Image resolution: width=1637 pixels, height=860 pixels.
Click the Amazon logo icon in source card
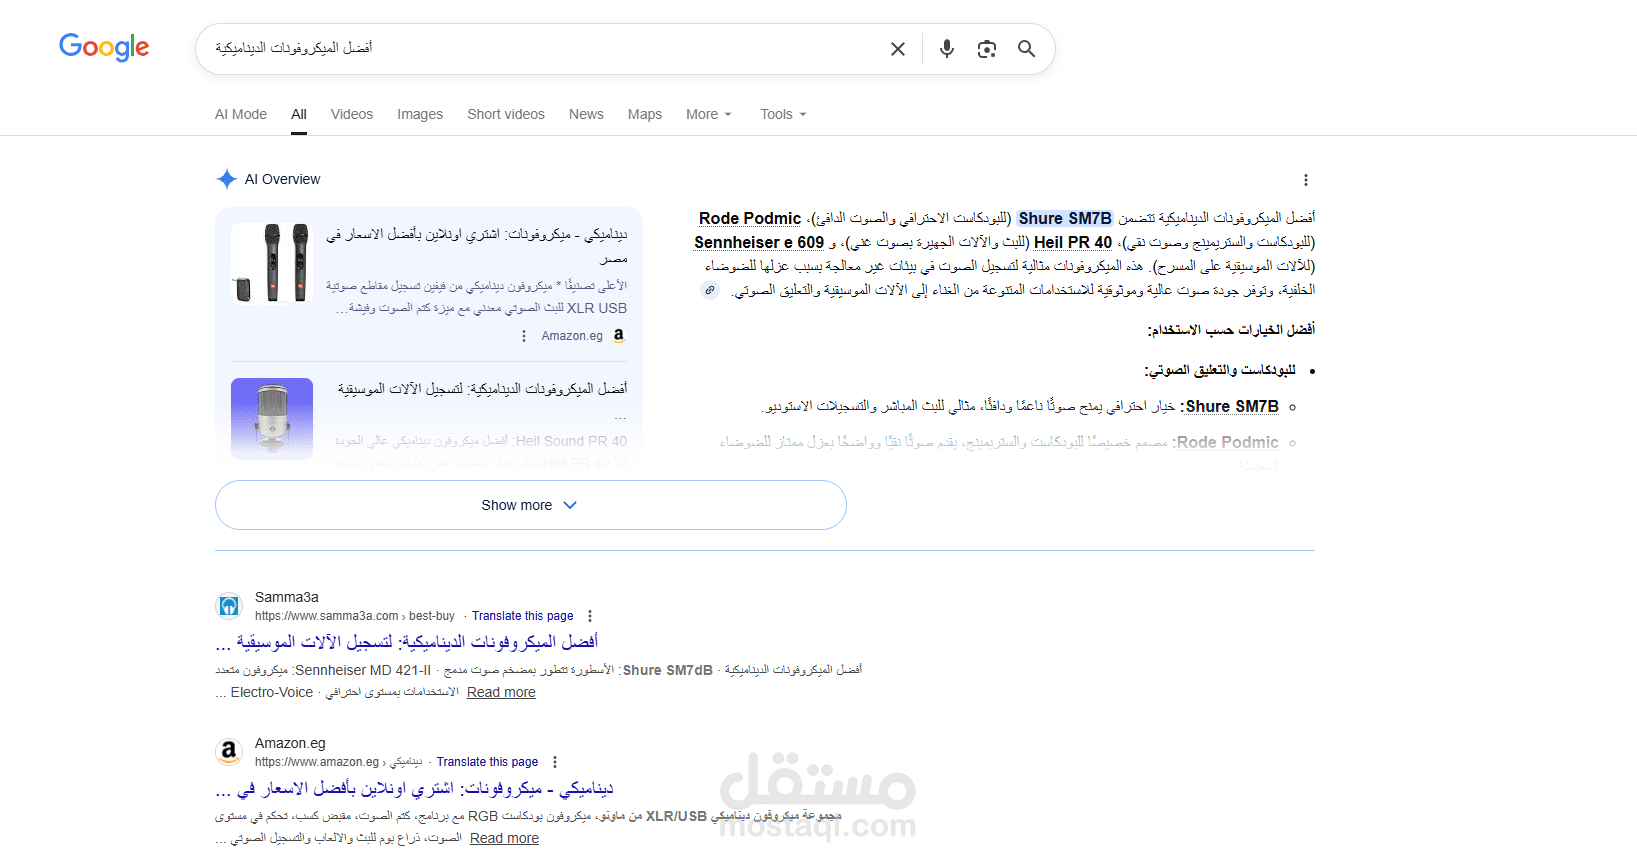[x=618, y=336]
